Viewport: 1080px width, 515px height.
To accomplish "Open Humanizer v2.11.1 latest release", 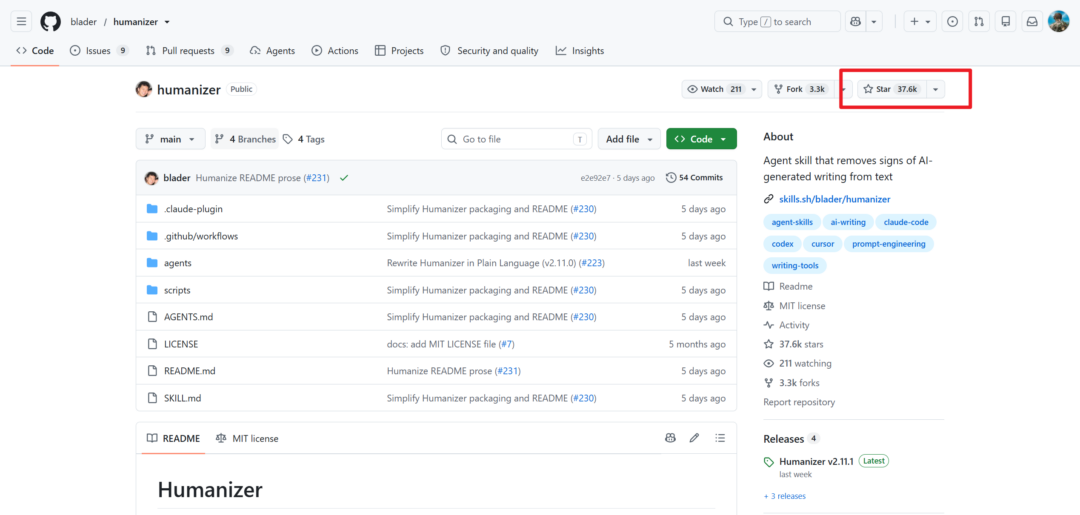I will (816, 461).
